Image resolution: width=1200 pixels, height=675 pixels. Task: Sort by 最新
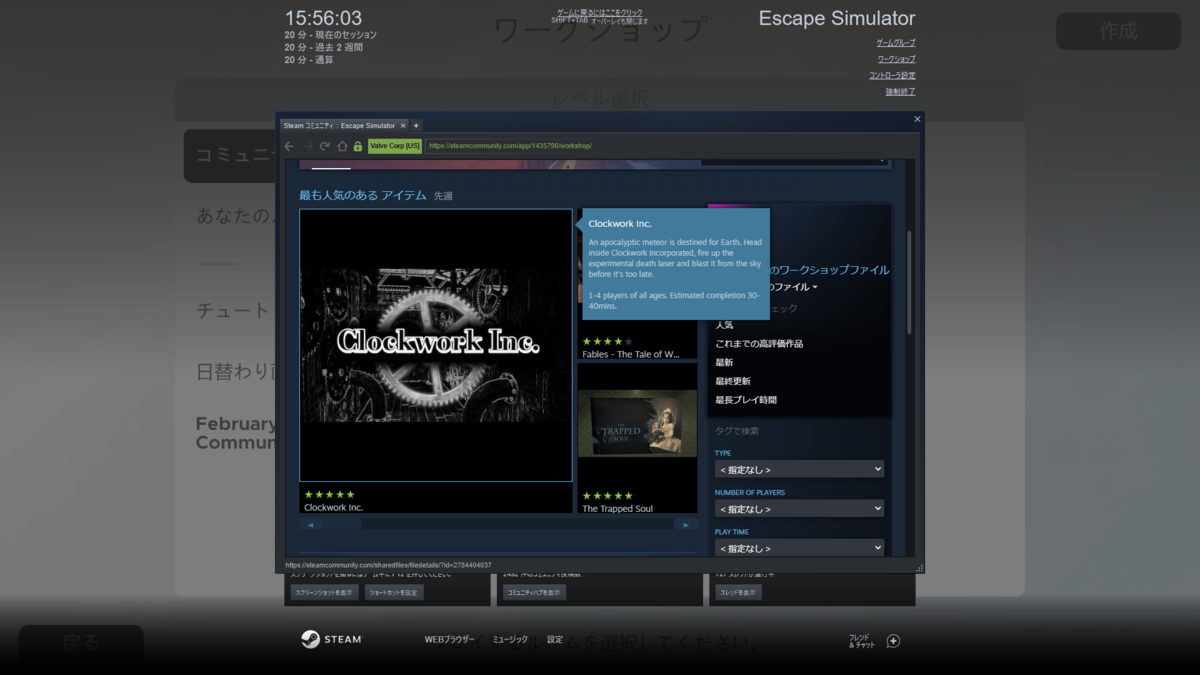click(724, 362)
